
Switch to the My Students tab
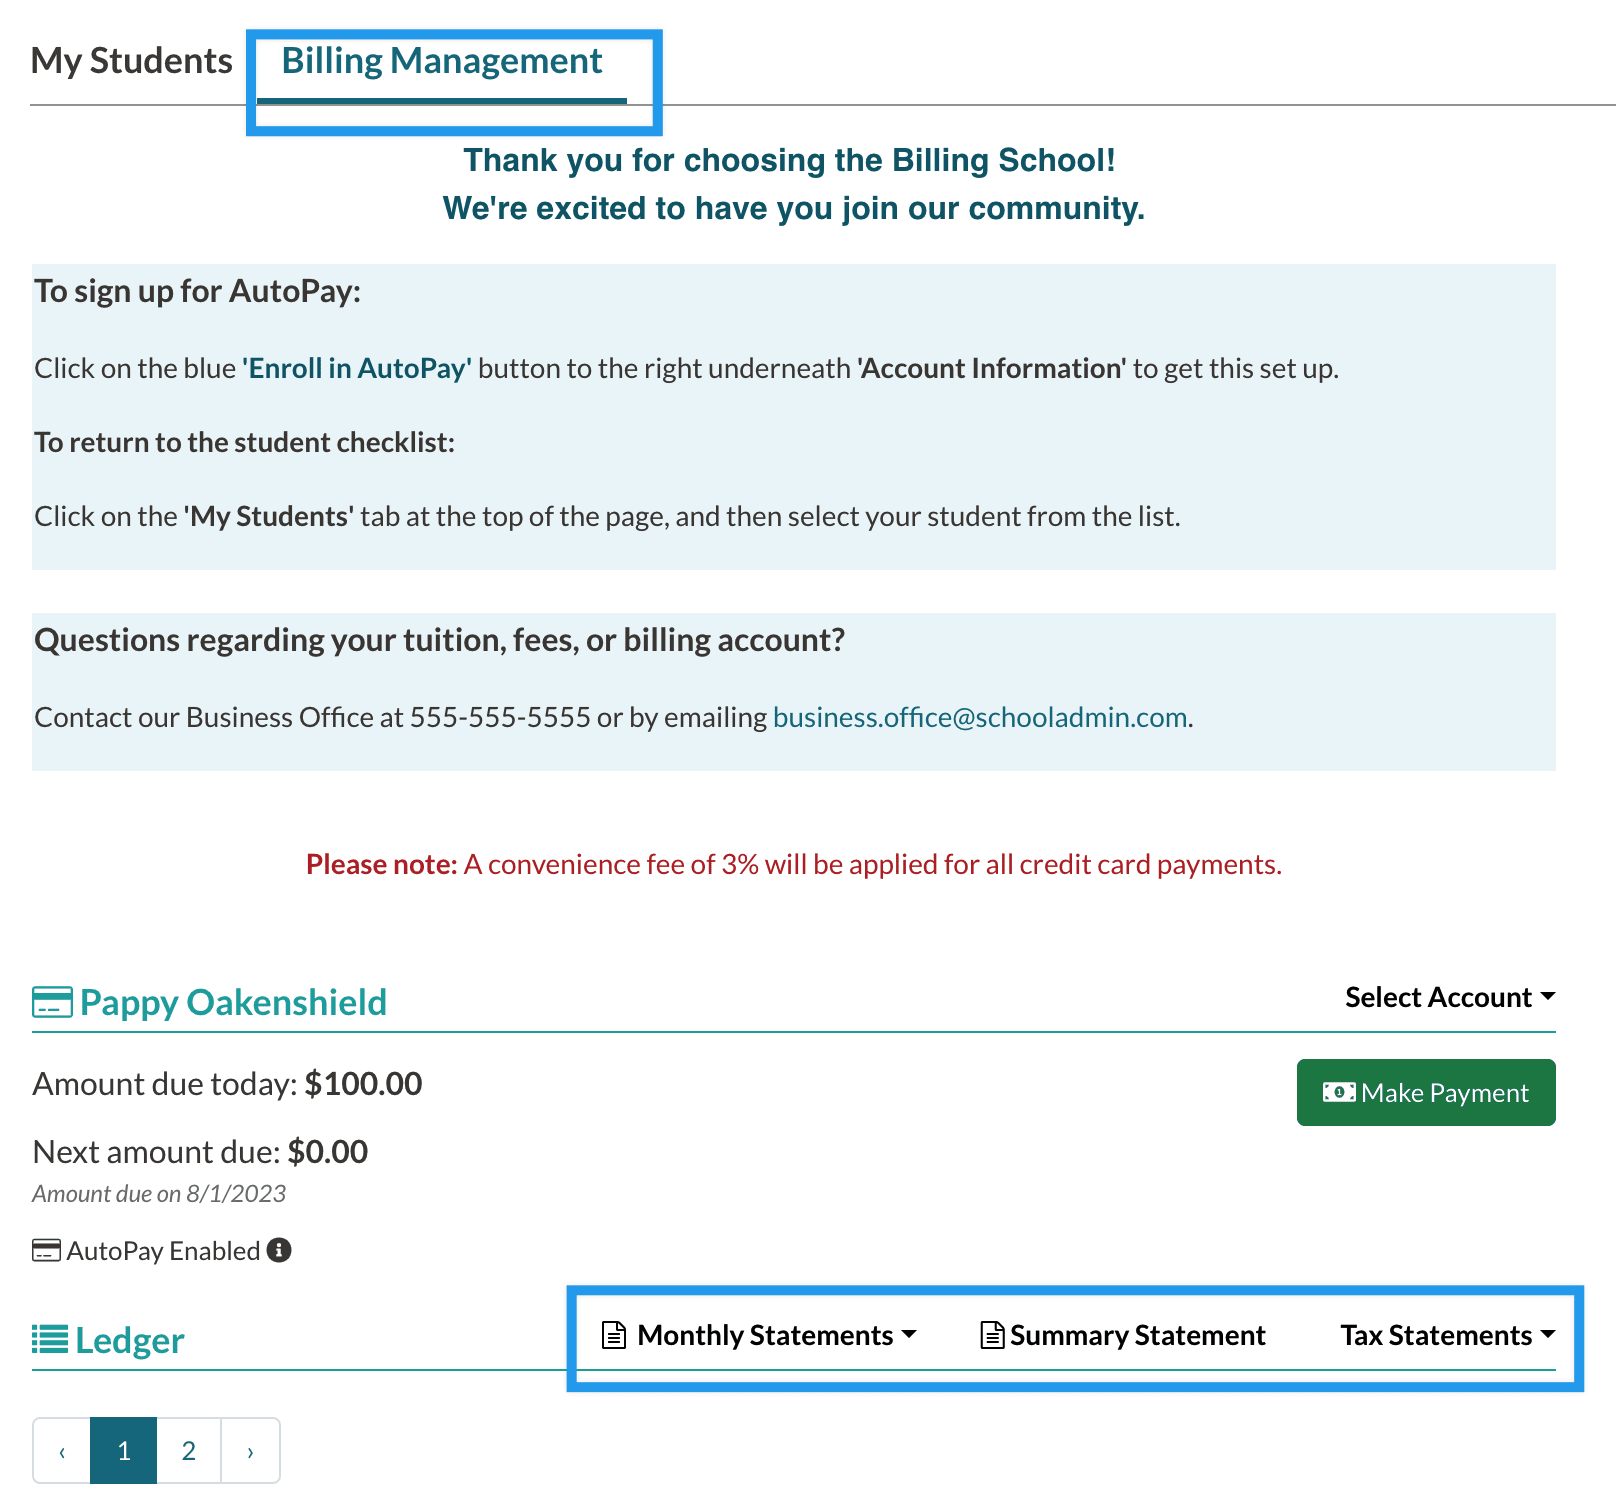(132, 61)
